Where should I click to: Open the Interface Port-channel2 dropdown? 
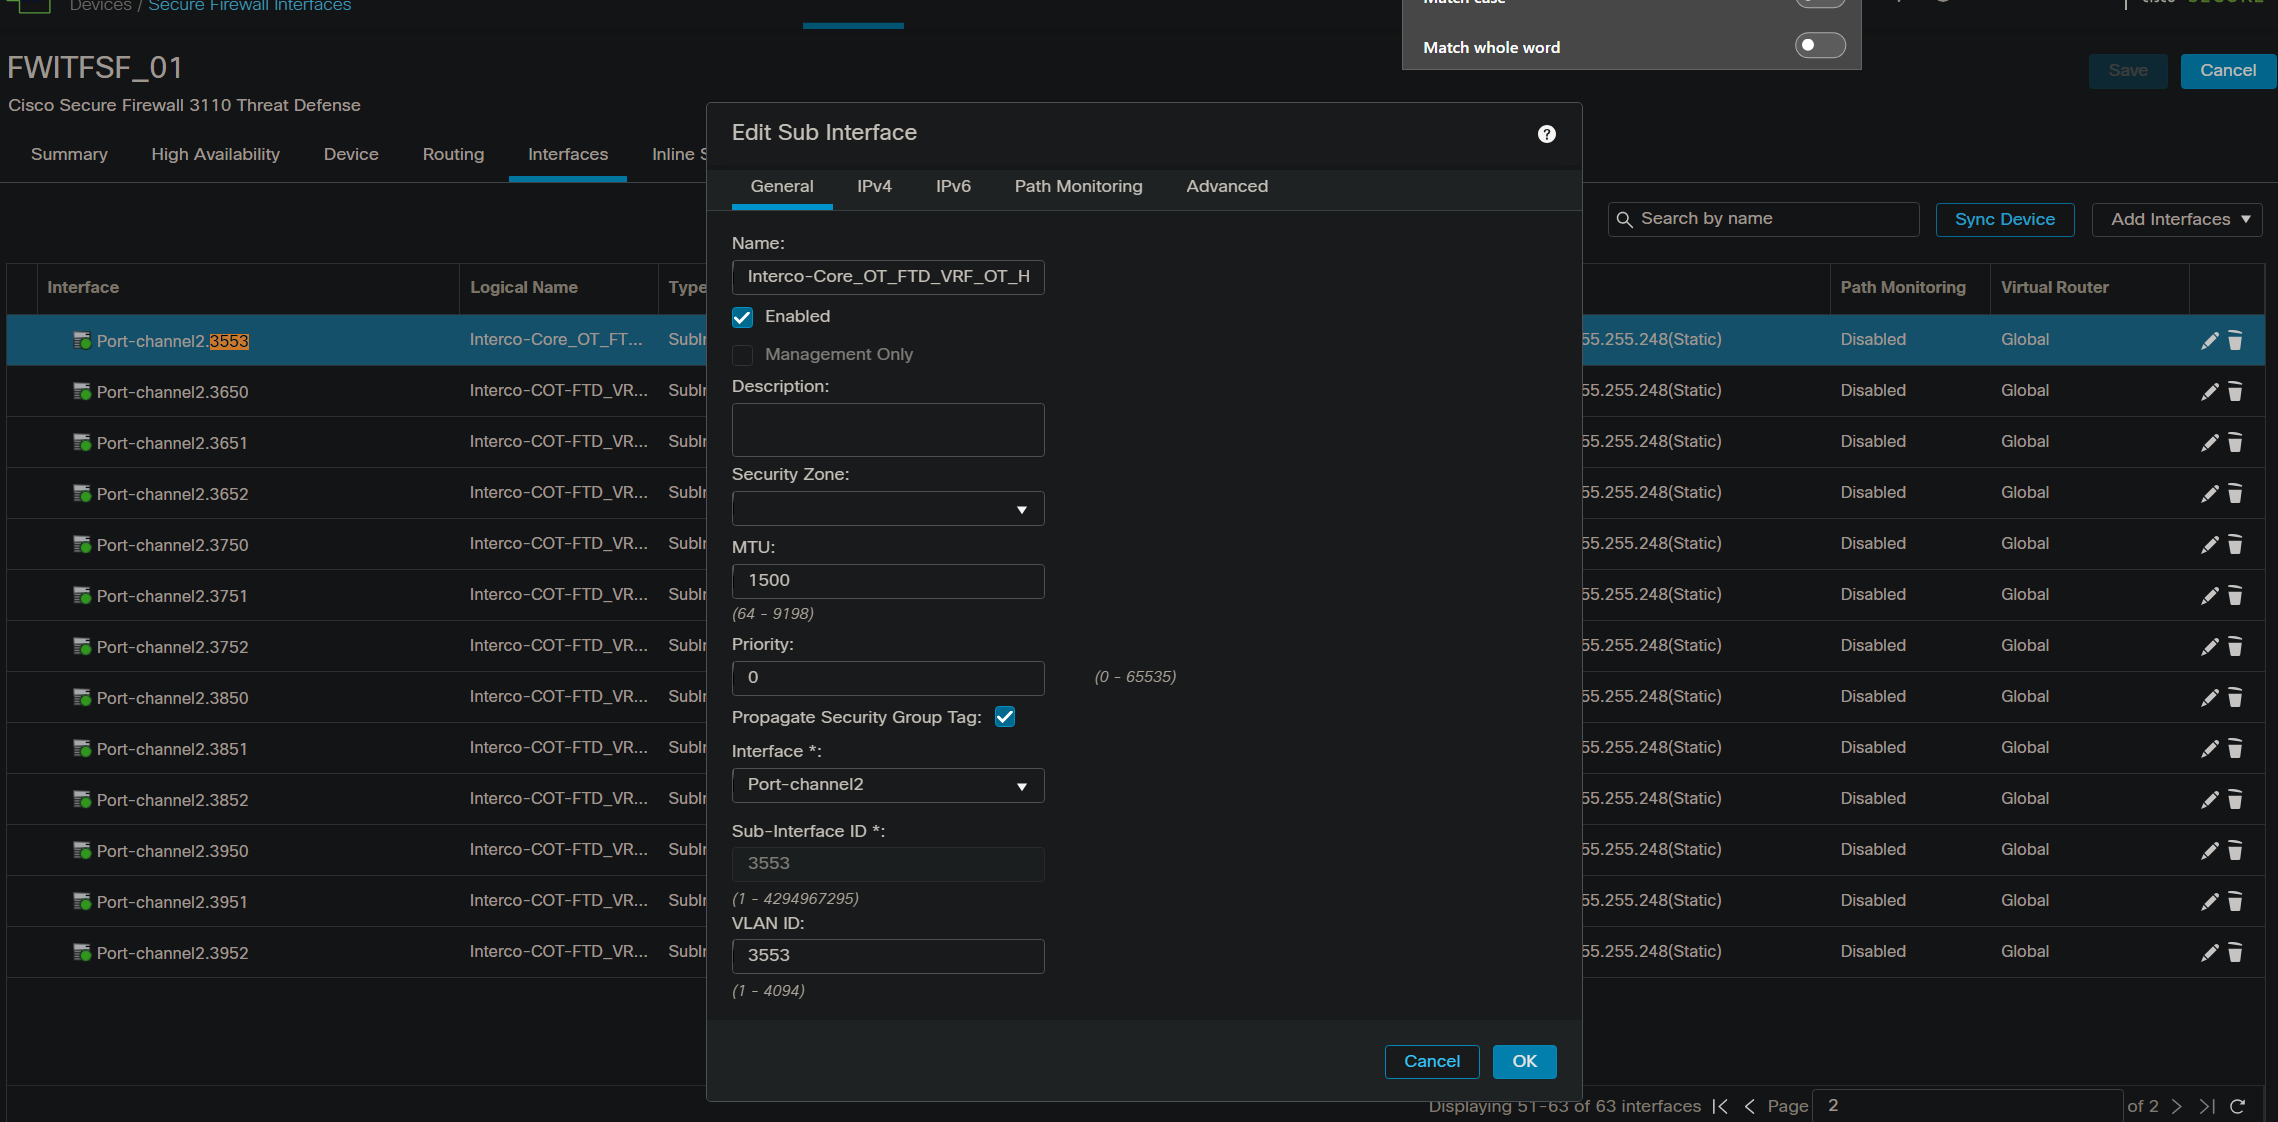pyautogui.click(x=888, y=785)
